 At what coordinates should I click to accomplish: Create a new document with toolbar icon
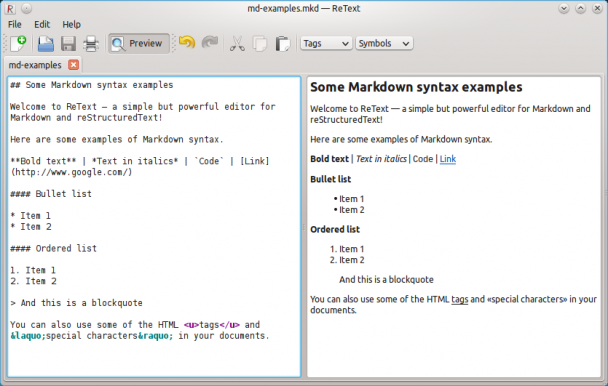tap(18, 43)
